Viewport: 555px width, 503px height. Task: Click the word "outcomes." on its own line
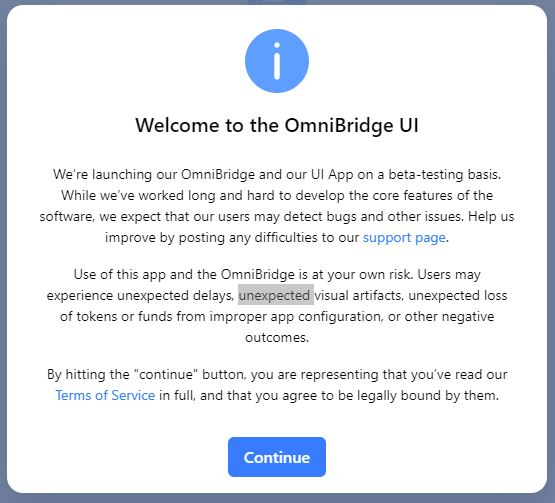(x=277, y=337)
